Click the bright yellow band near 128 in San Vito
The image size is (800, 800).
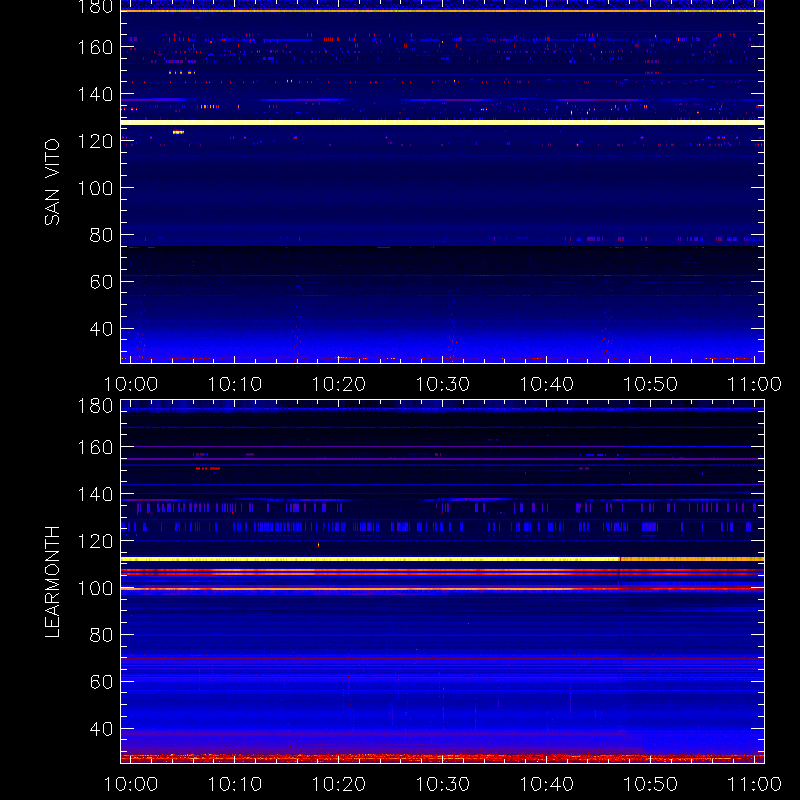tap(442, 122)
